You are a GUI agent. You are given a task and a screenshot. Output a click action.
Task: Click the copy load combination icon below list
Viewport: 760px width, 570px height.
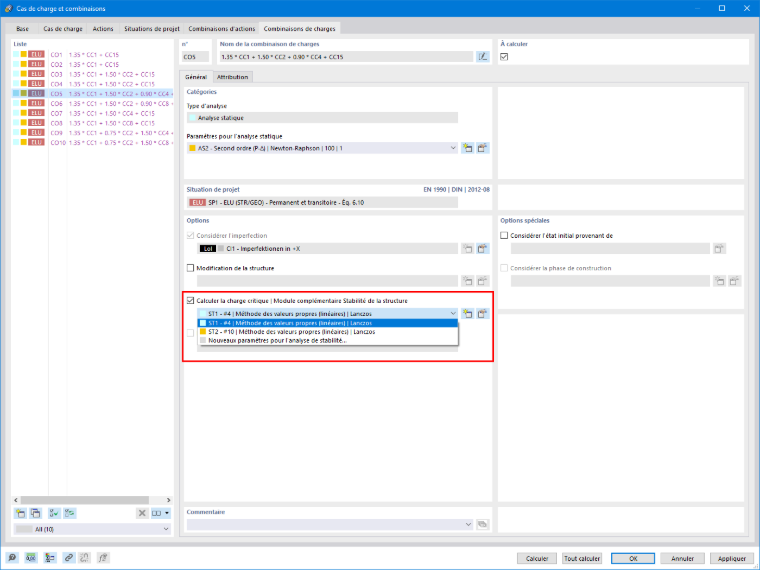click(x=35, y=513)
